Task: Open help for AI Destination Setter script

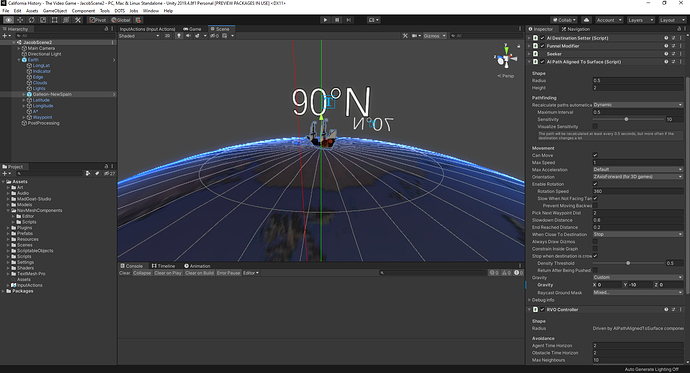Action: pyautogui.click(x=666, y=38)
